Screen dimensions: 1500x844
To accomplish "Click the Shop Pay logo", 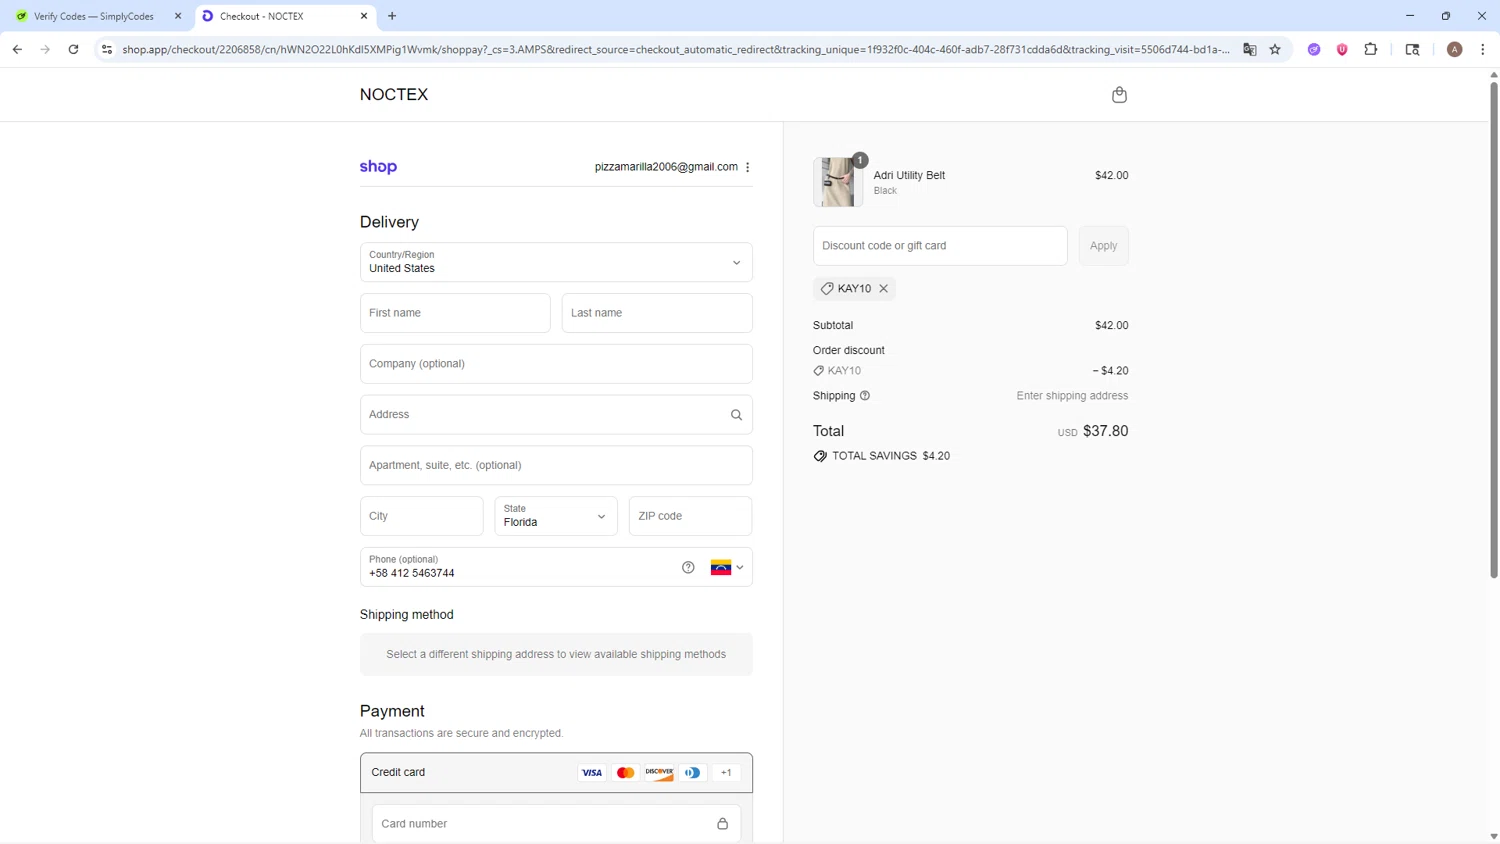I will click(x=378, y=167).
